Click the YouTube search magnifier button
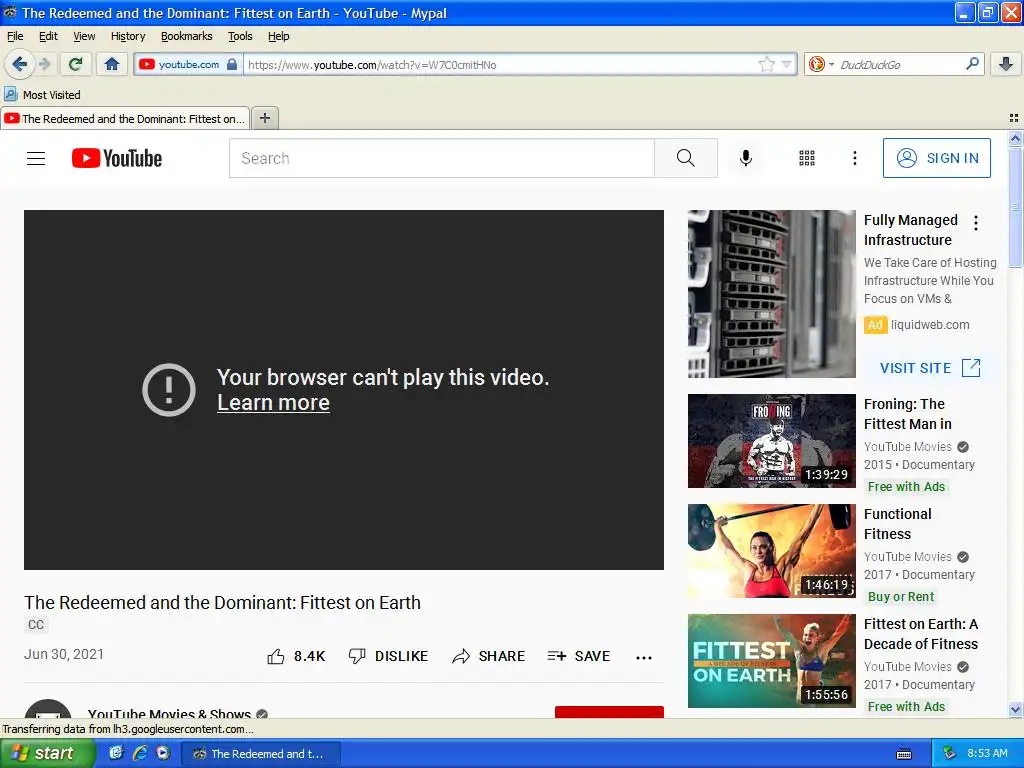 tap(686, 158)
